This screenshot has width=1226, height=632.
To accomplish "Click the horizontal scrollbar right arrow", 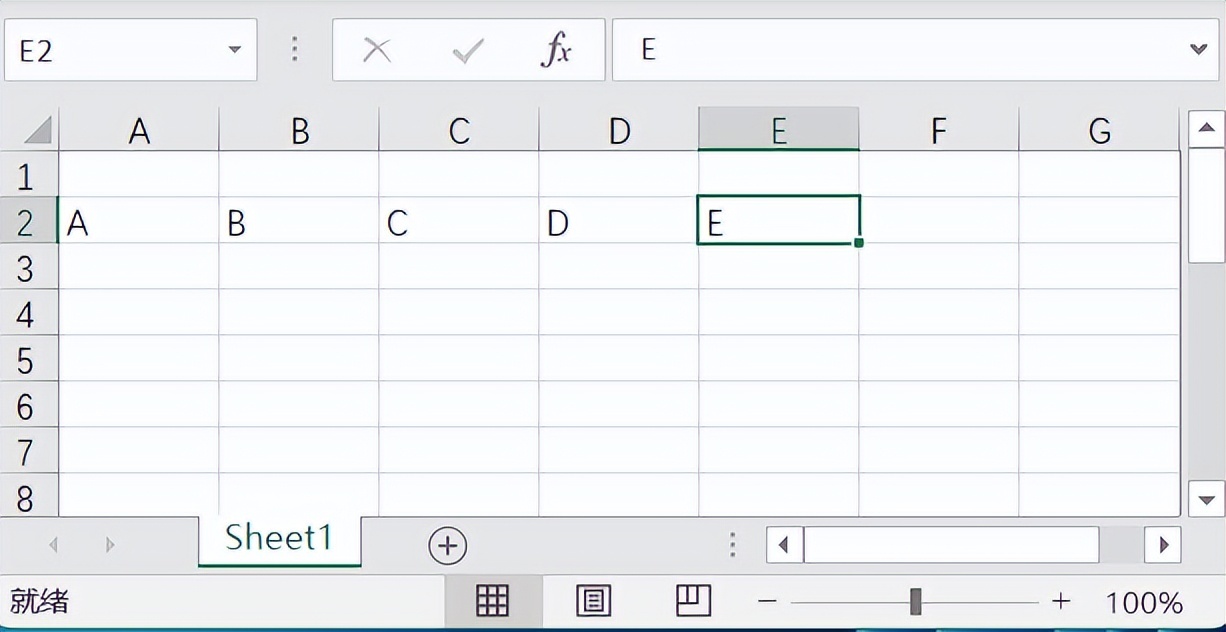I will tap(1163, 545).
